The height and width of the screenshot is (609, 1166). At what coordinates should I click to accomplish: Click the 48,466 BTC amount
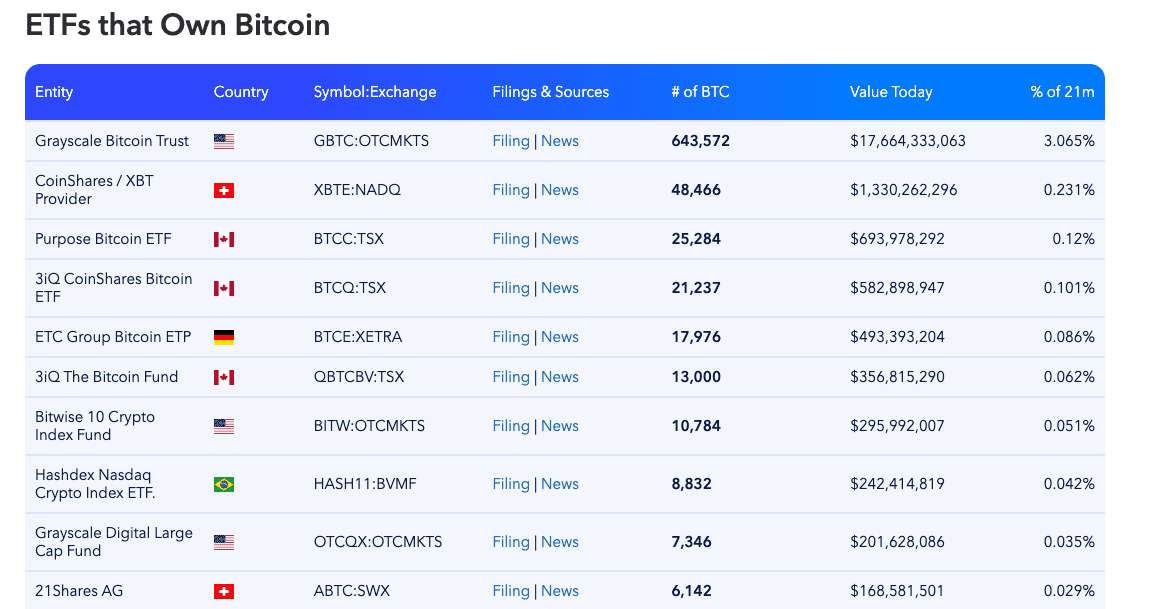[x=696, y=190]
